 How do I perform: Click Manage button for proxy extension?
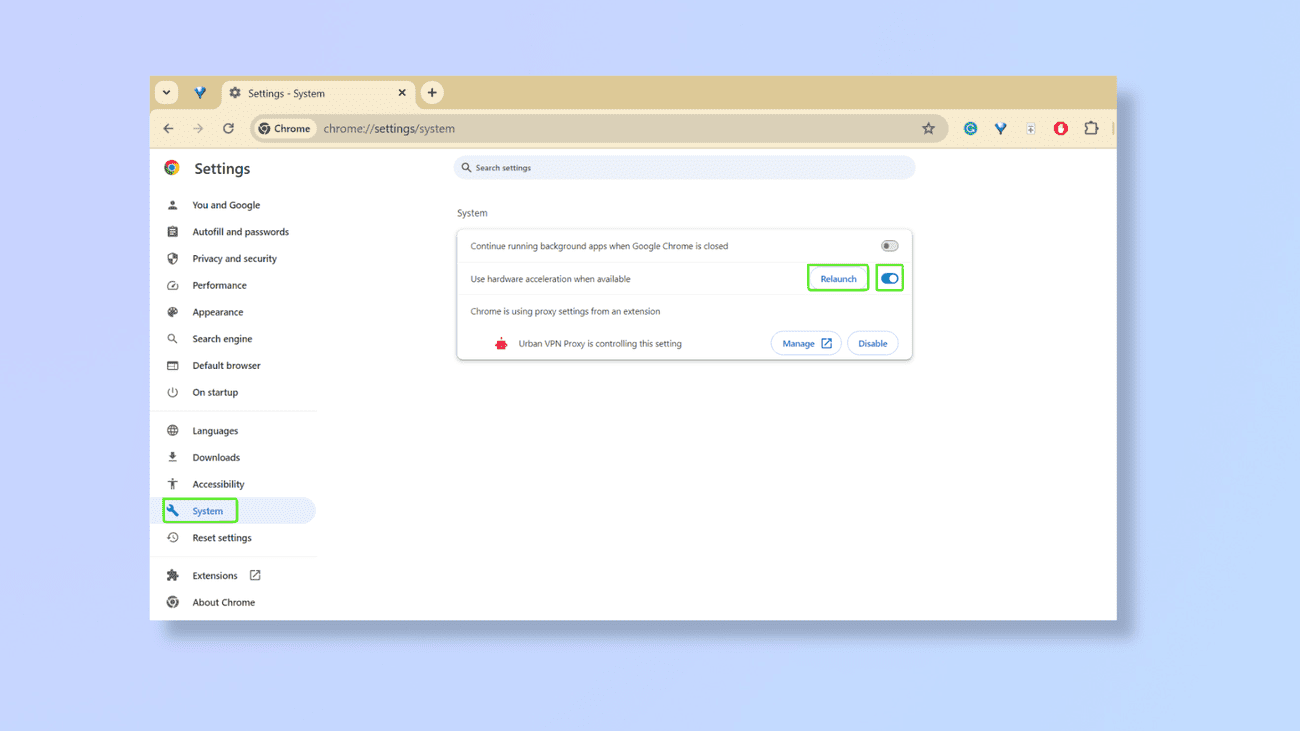pos(805,344)
